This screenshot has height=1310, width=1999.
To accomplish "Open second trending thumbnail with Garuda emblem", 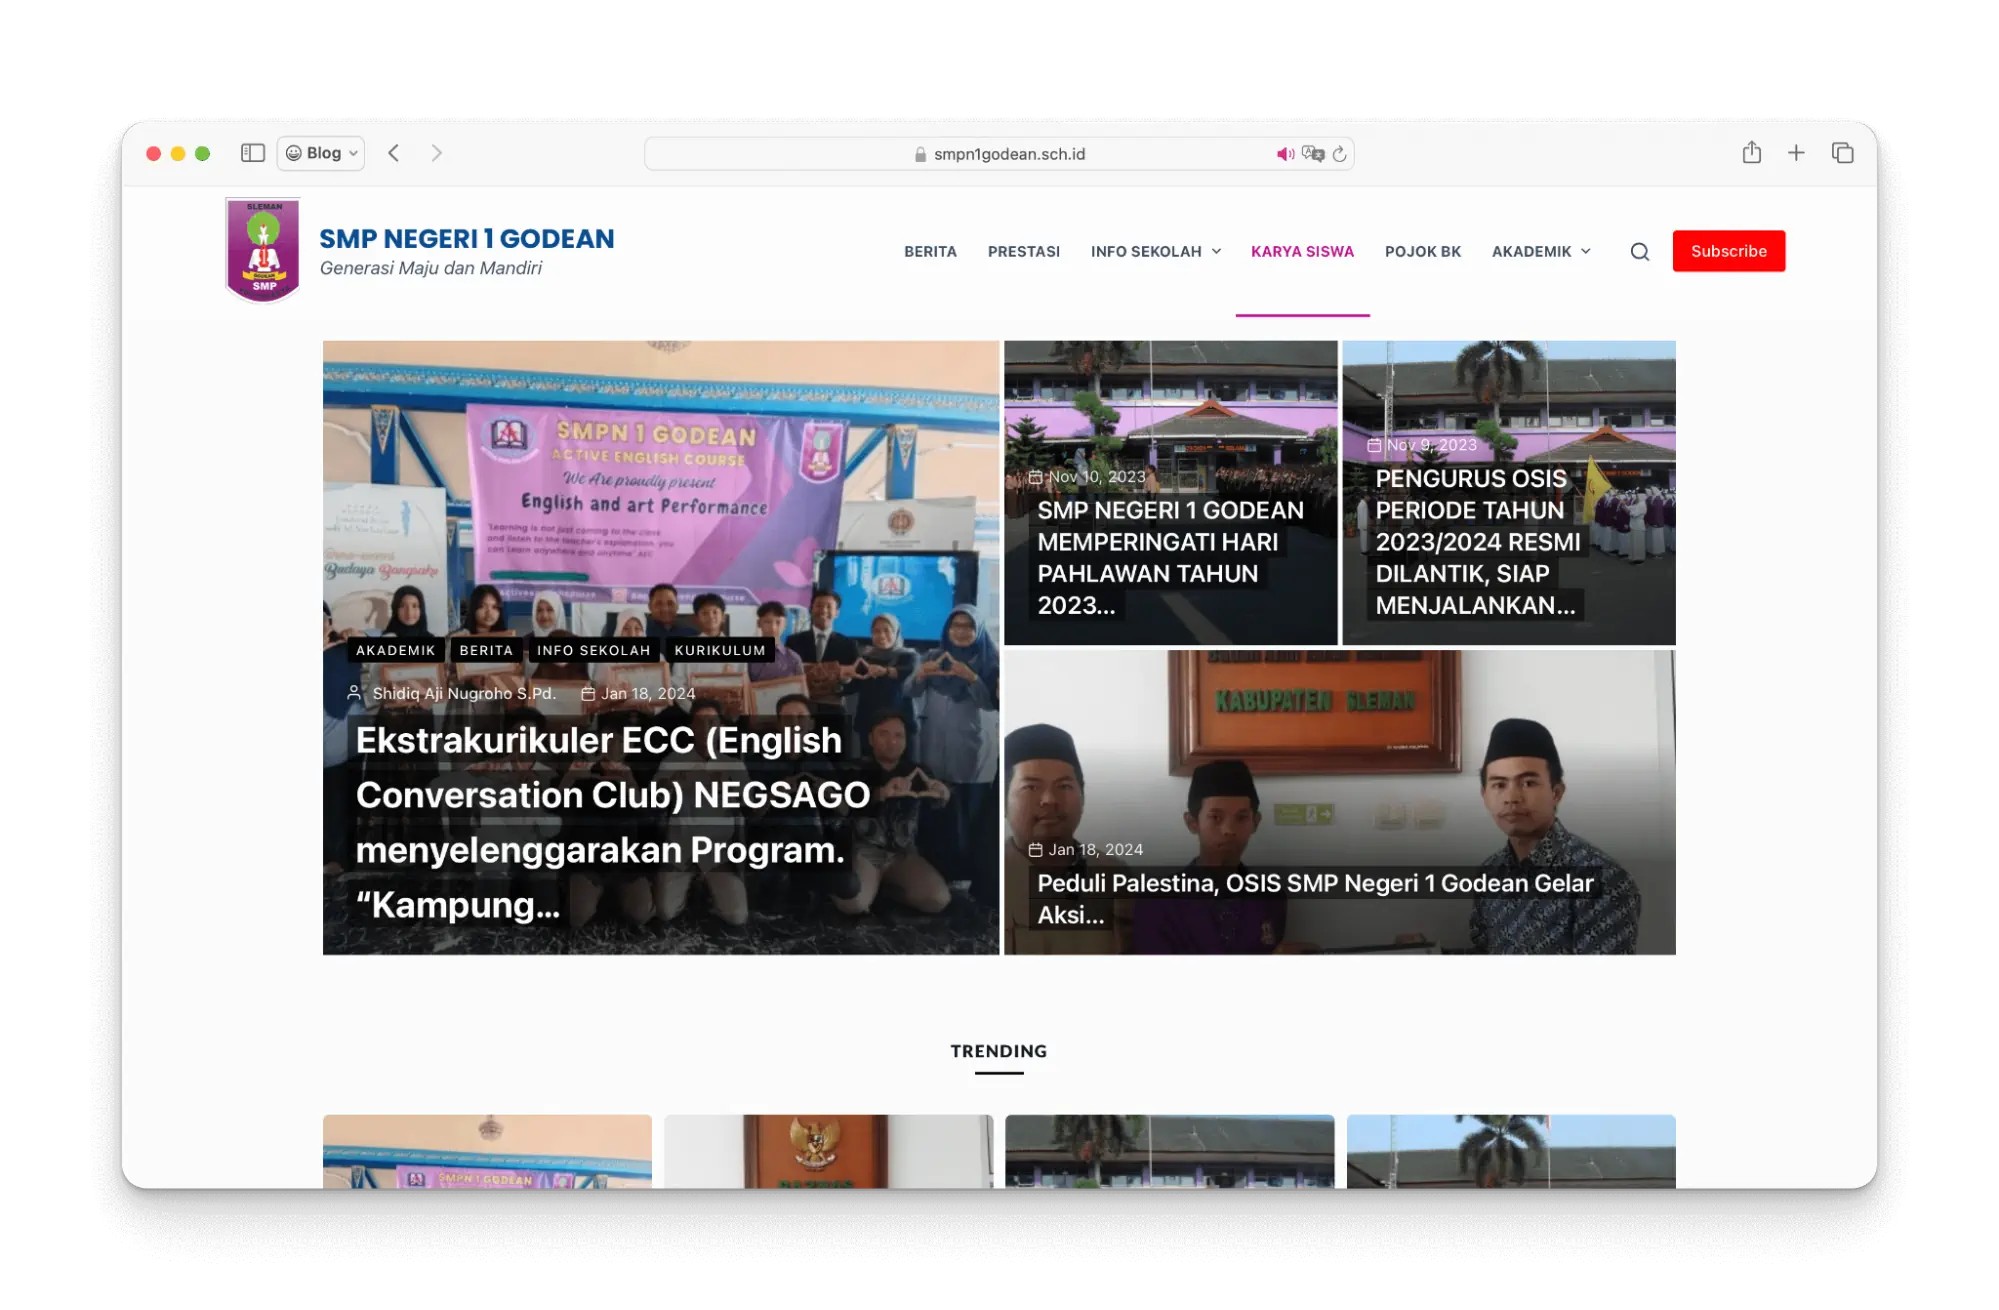I will click(x=828, y=1151).
